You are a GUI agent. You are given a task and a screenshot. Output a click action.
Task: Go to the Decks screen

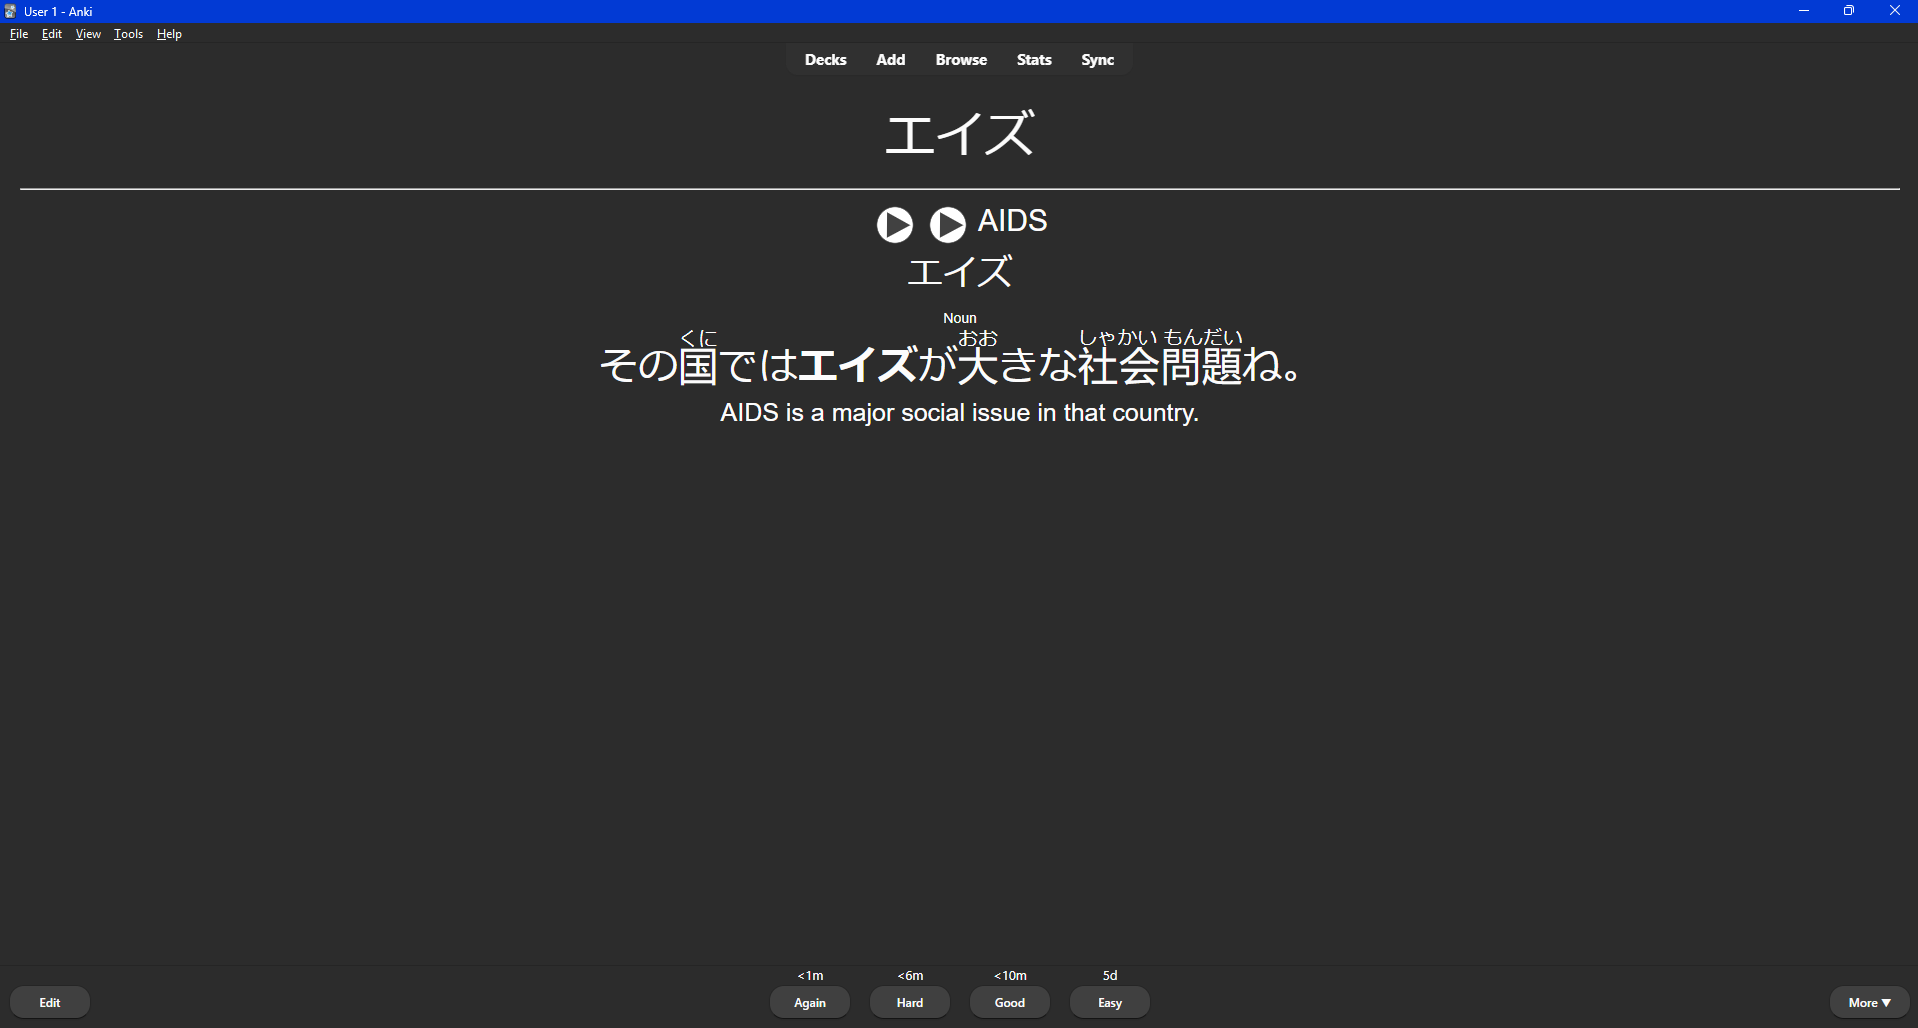tap(826, 60)
